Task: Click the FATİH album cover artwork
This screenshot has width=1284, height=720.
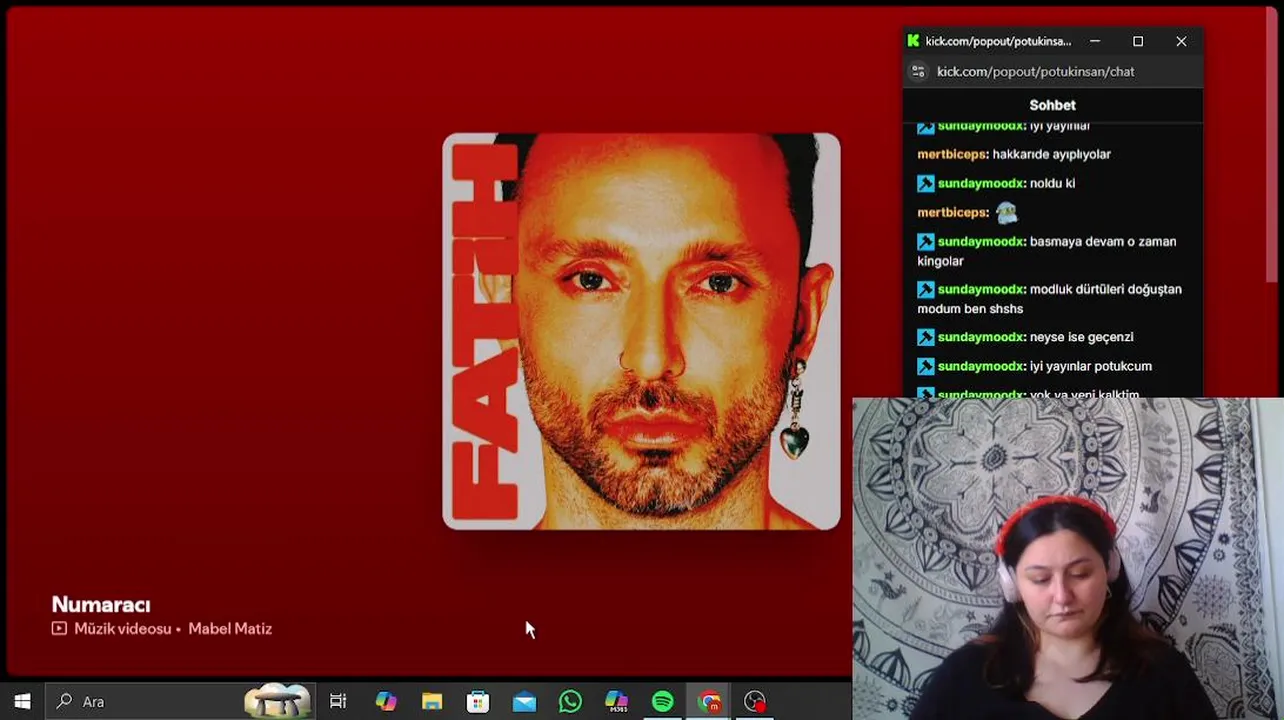Action: (641, 331)
